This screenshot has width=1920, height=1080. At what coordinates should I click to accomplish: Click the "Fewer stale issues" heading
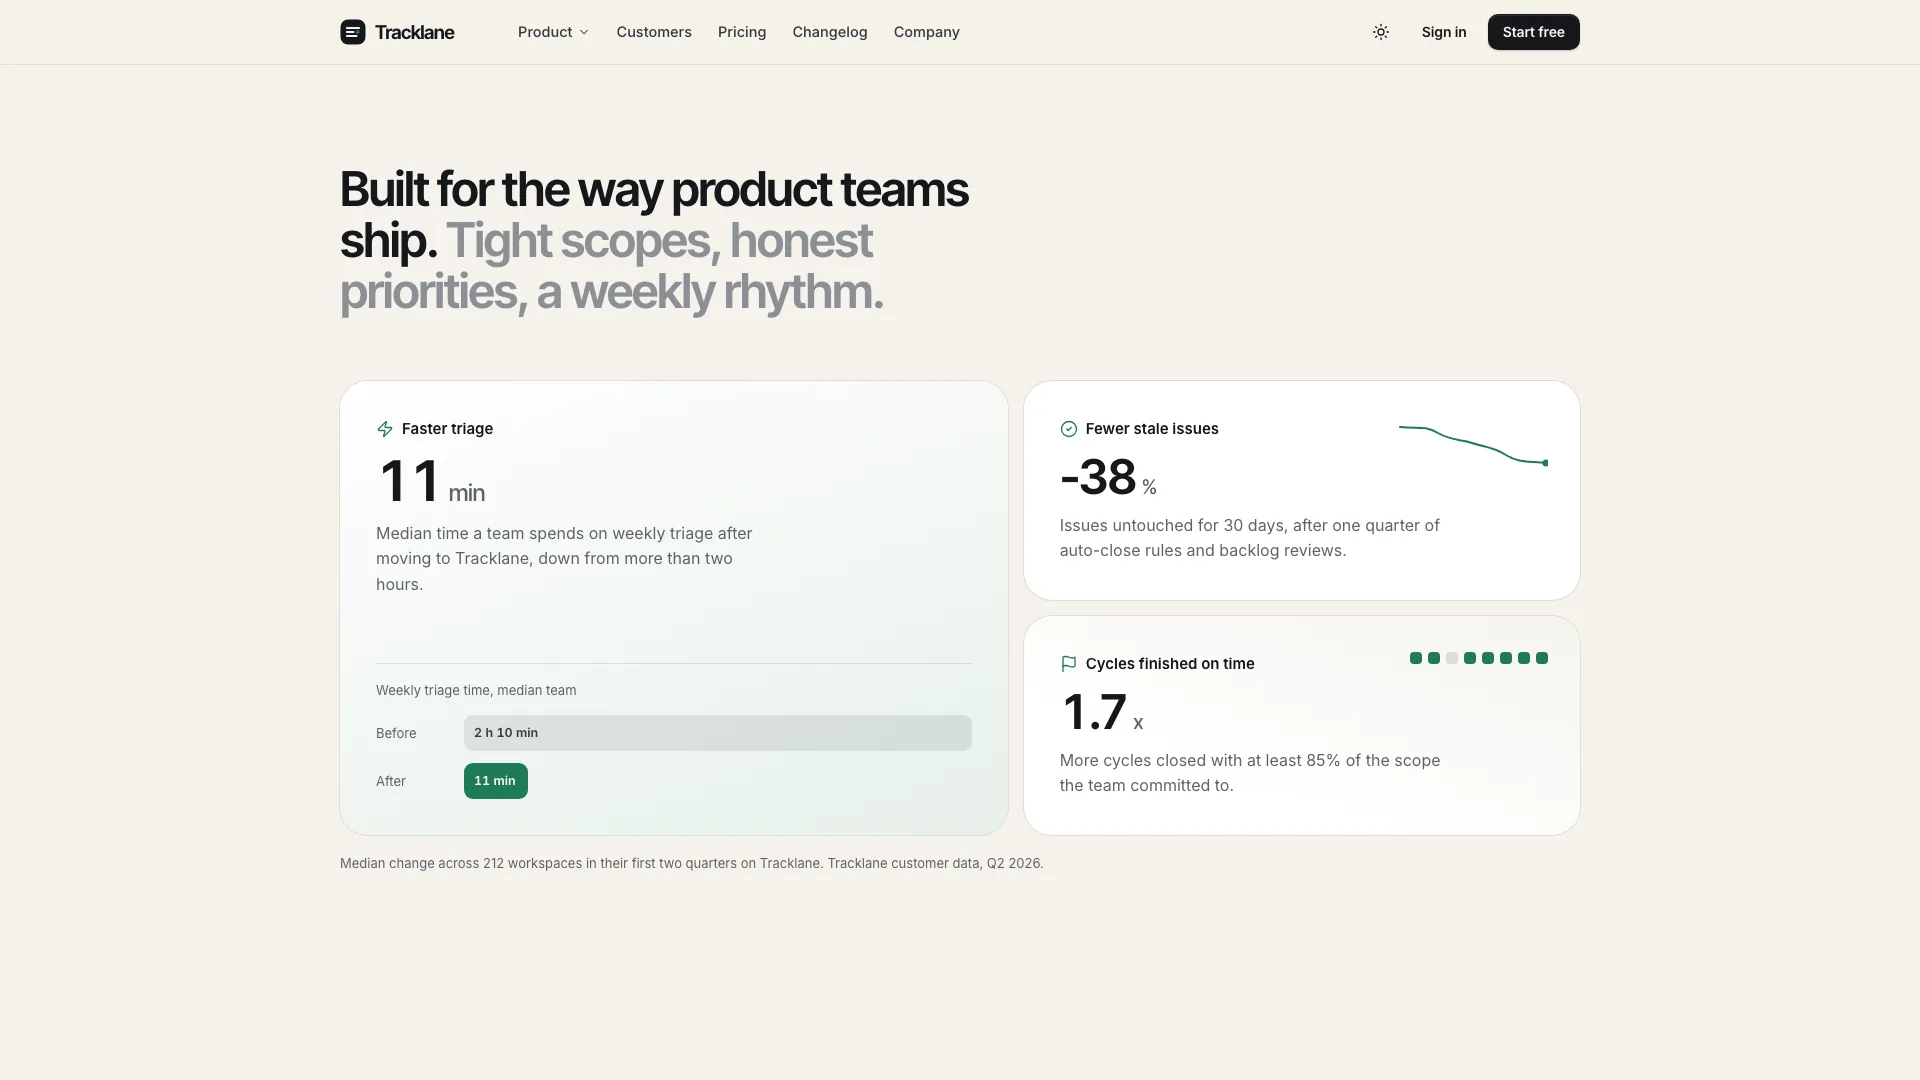(1152, 429)
